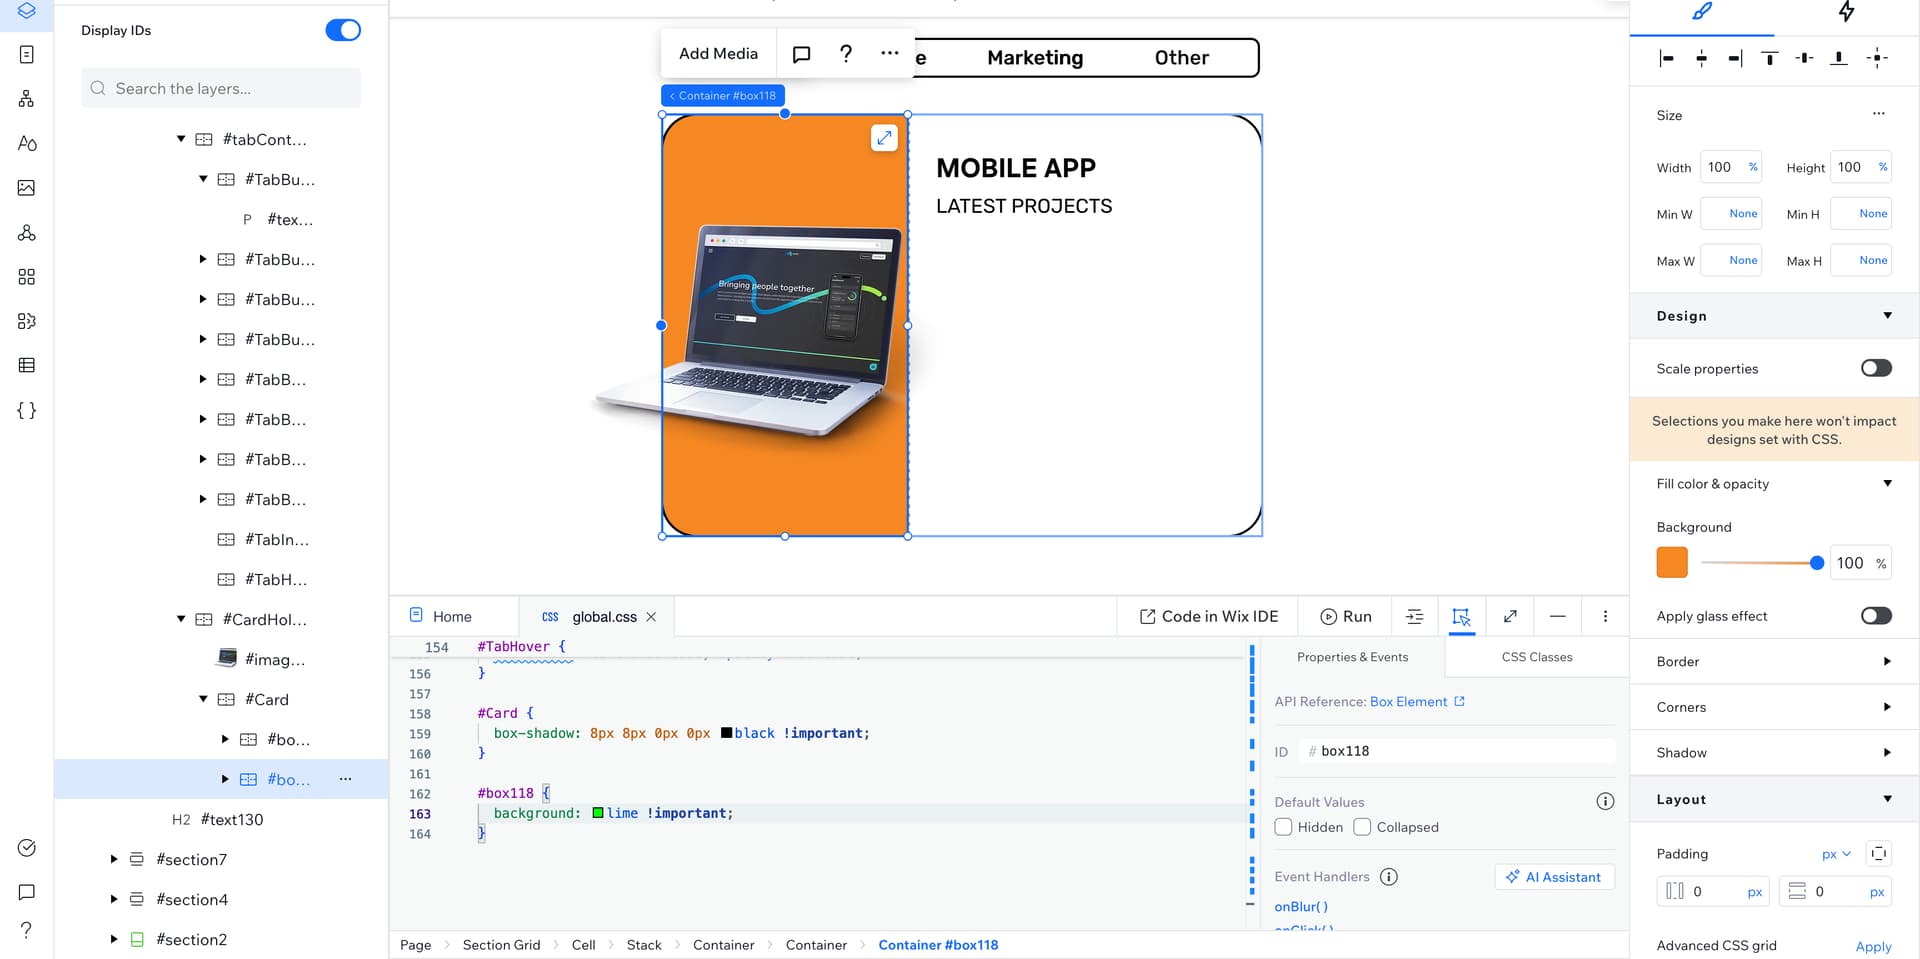The height and width of the screenshot is (959, 1920).
Task: Switch to the Design brush tab in inspector
Action: pos(1702,12)
